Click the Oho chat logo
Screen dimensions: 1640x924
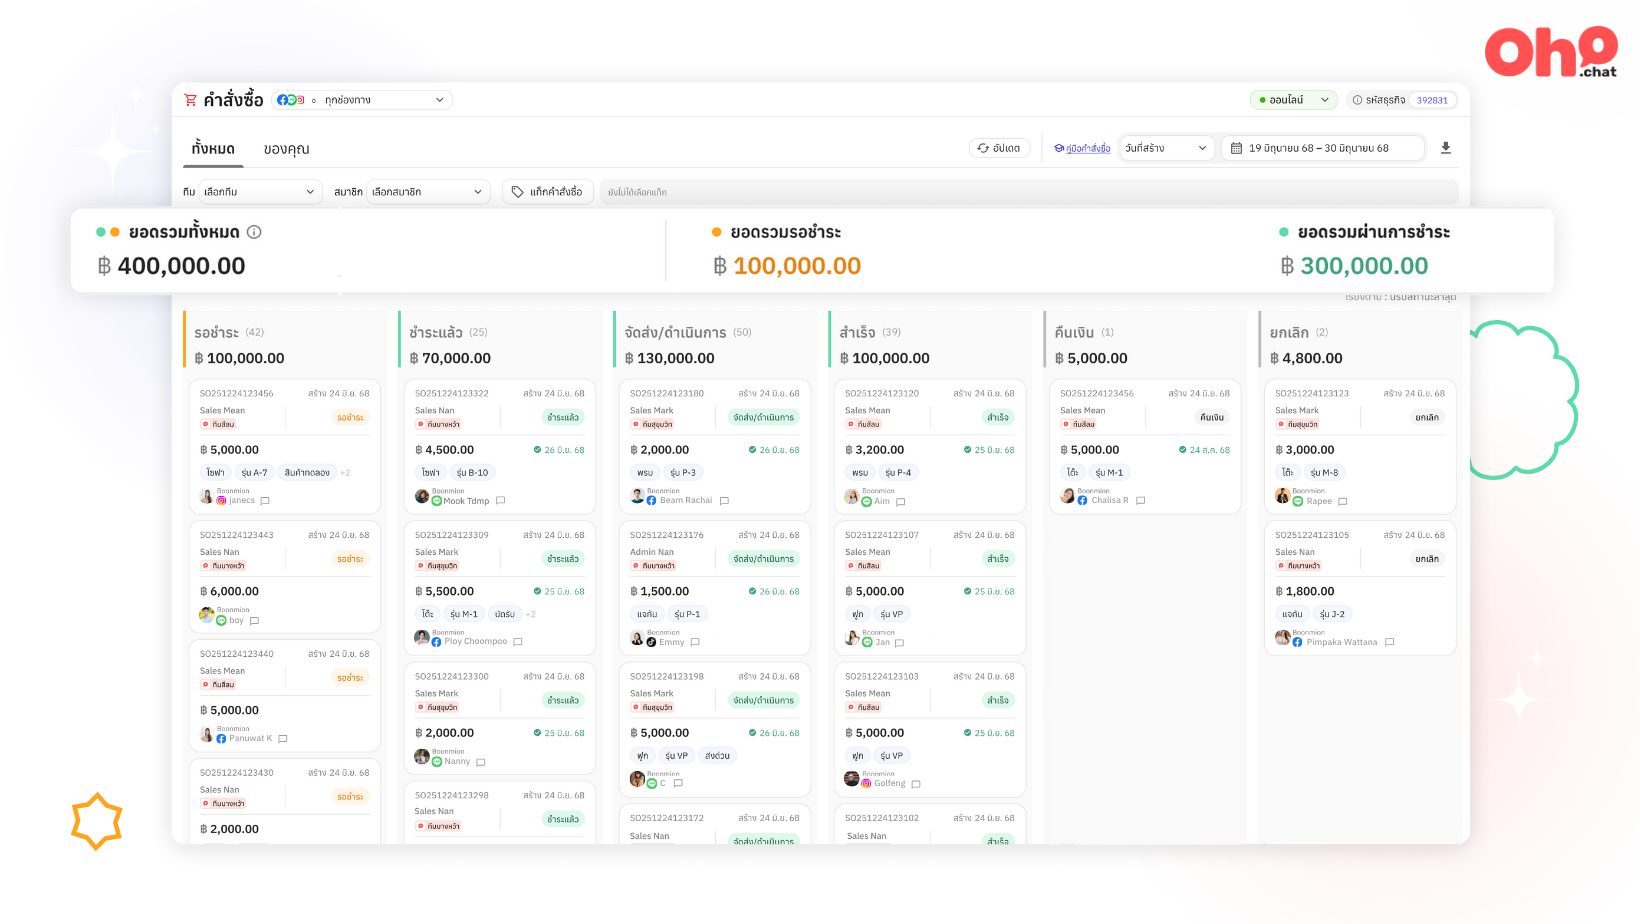tap(1551, 52)
